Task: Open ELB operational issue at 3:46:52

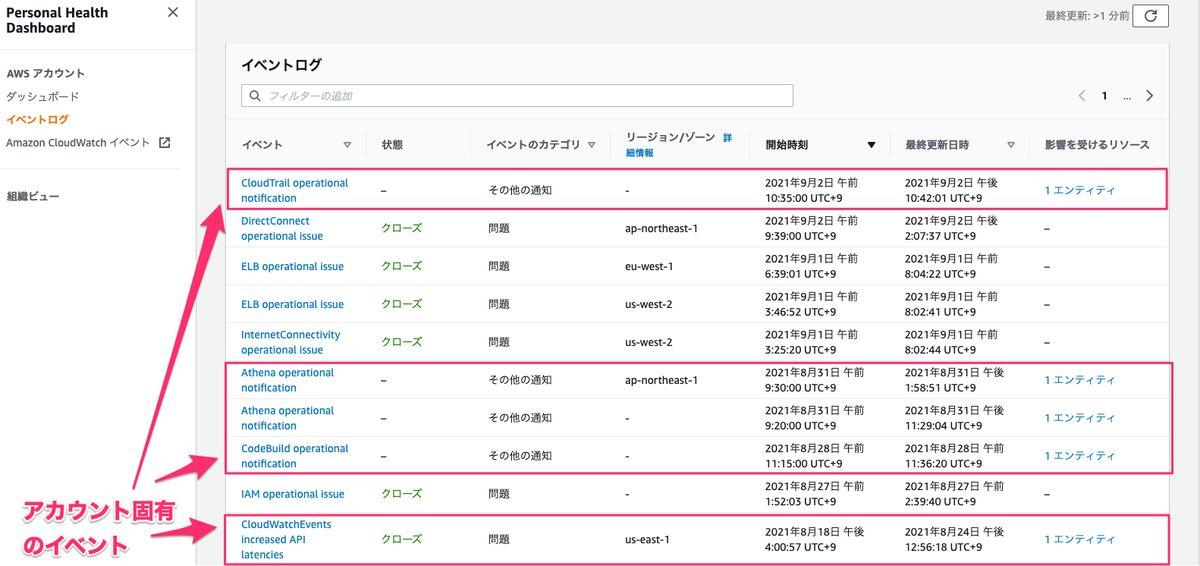Action: [x=292, y=304]
